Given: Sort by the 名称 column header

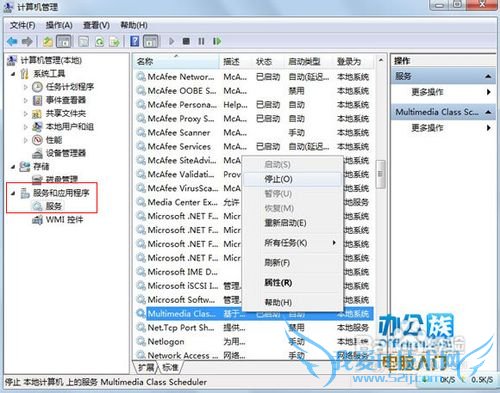Looking at the screenshot, I should click(x=177, y=61).
